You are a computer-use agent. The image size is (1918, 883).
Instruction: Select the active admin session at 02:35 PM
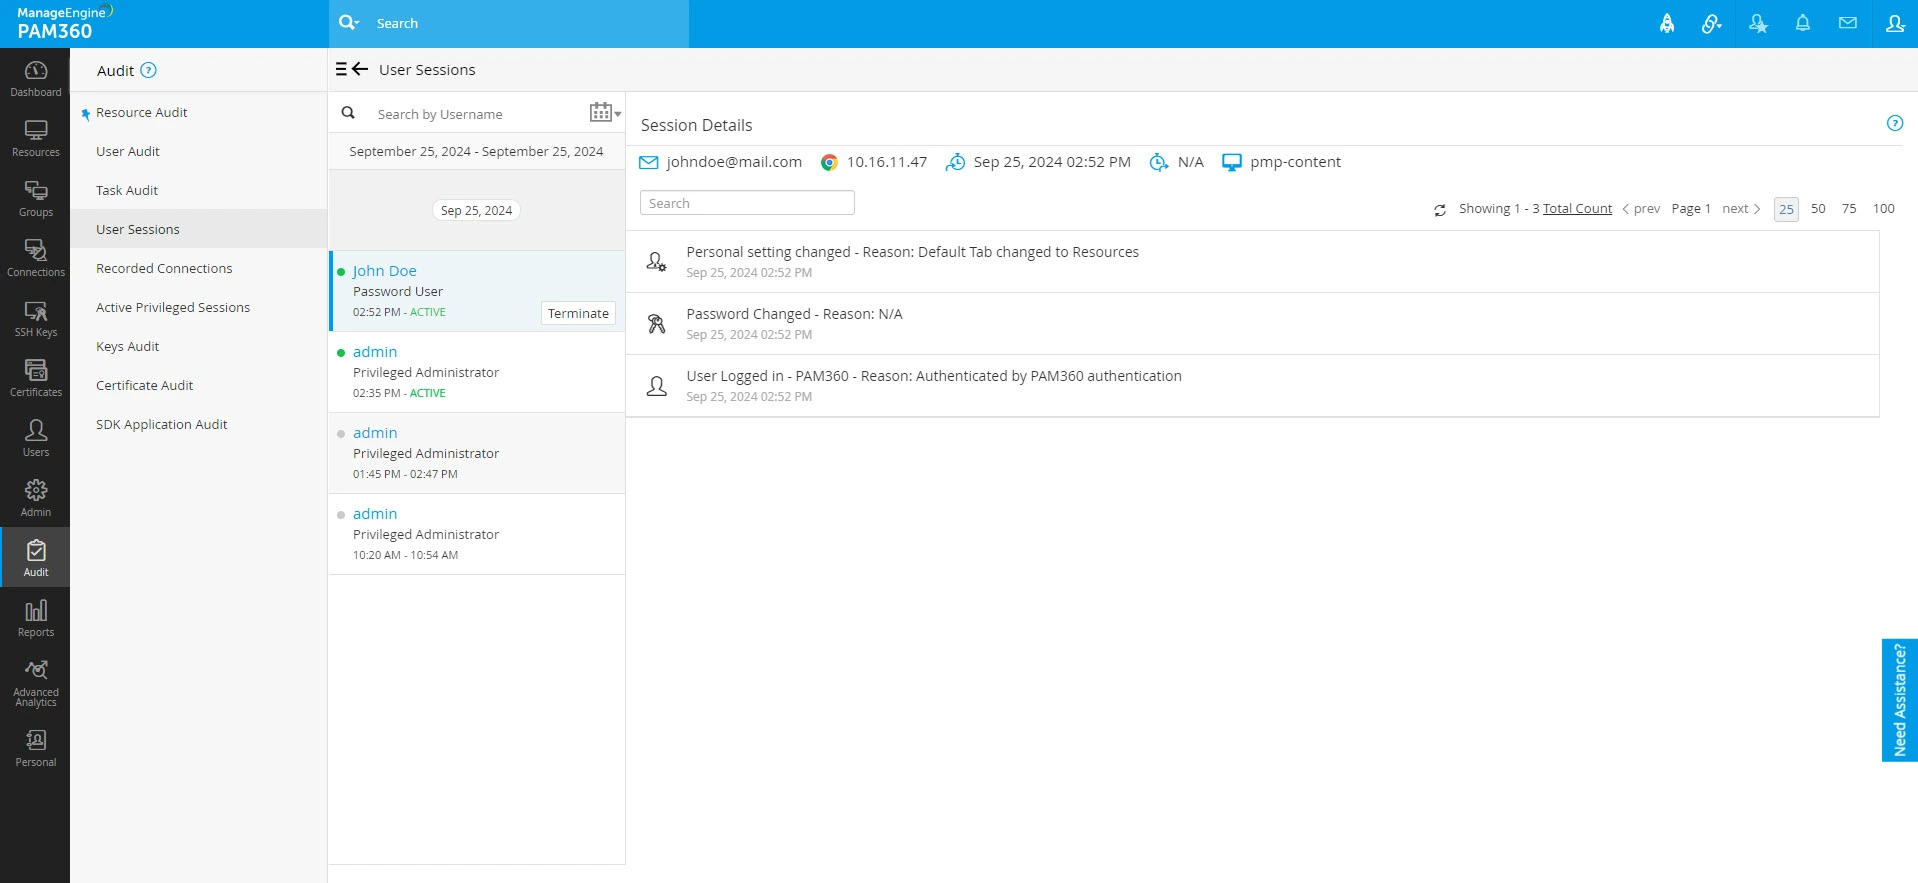pos(477,372)
